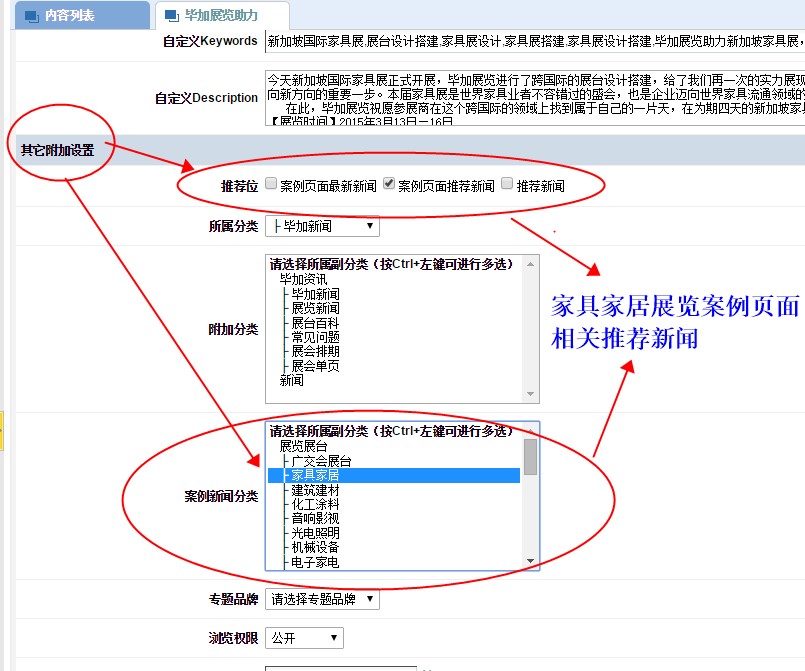Open the 浏览权限 dropdown showing 公开
This screenshot has width=805, height=671.
[x=304, y=638]
